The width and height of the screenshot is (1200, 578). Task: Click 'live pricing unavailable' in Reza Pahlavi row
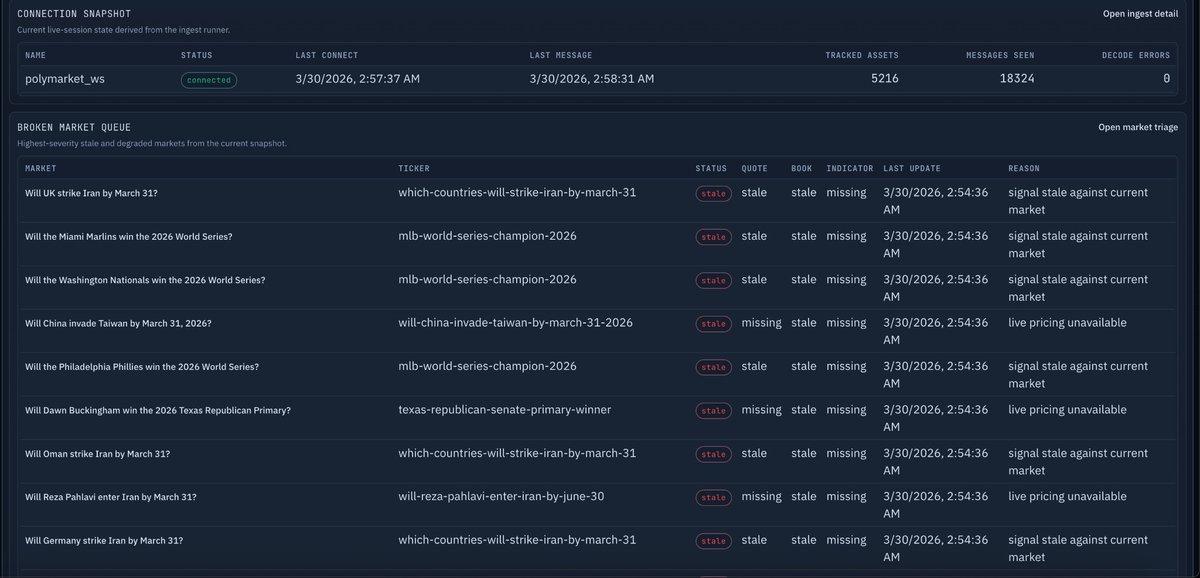1067,497
